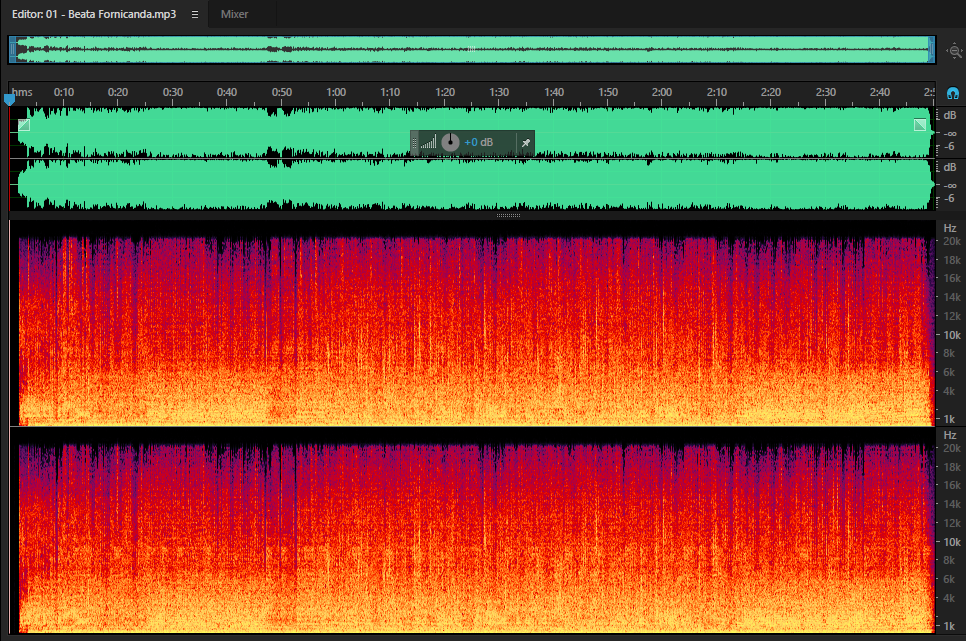Grab the HUD grip handle
Viewport: 966px width, 641px height.
pyautogui.click(x=415, y=143)
